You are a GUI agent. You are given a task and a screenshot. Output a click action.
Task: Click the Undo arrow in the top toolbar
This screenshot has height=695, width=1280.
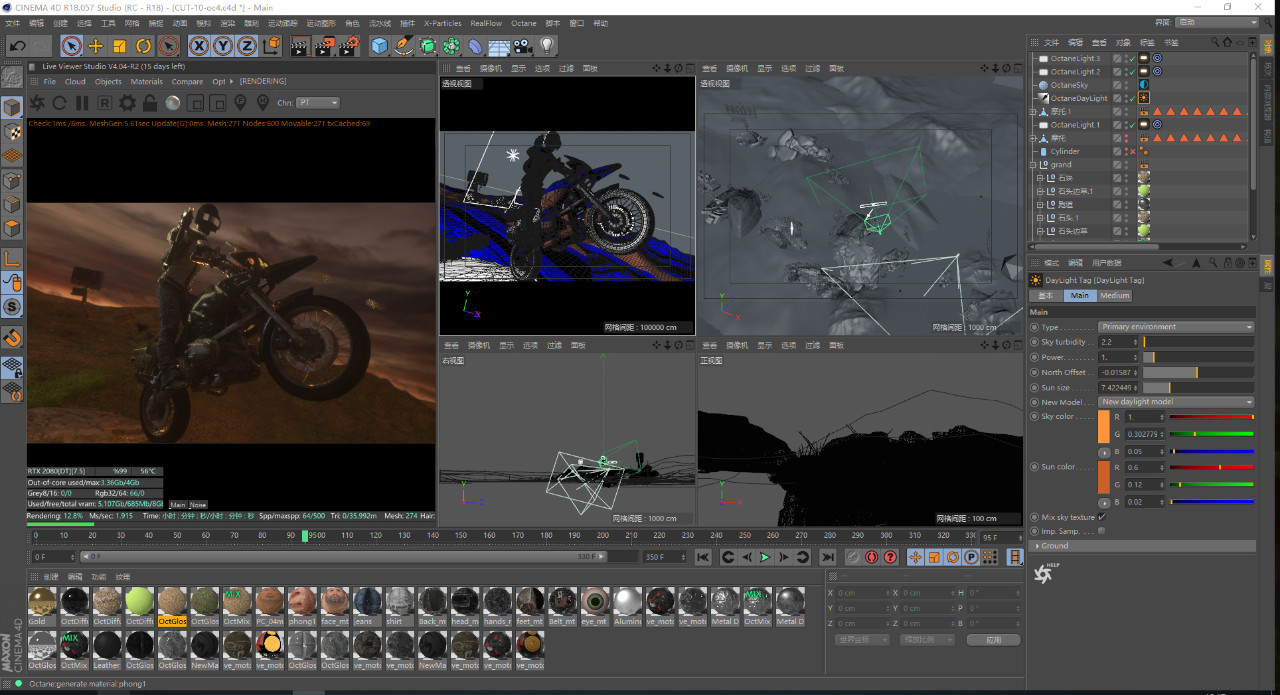click(17, 45)
